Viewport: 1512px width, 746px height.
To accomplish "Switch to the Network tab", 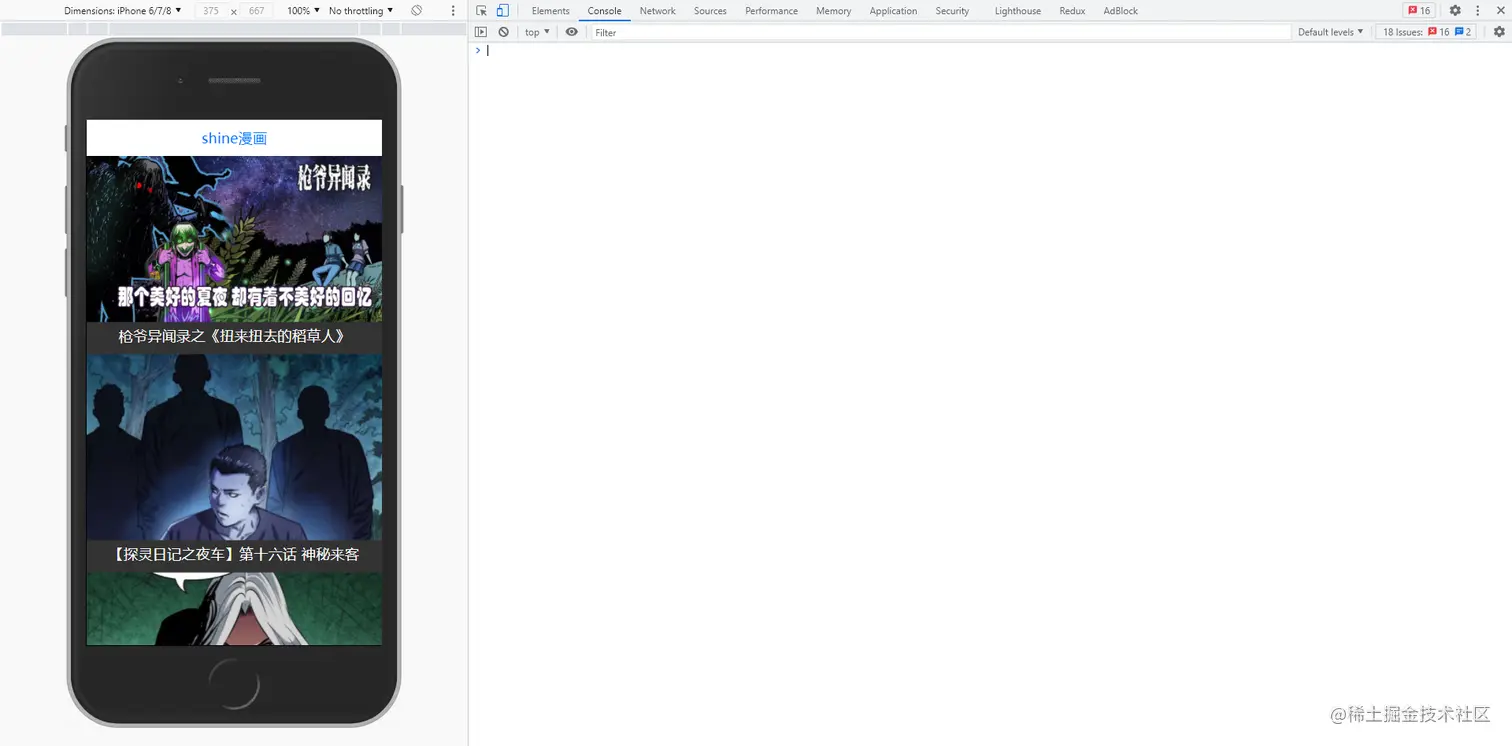I will 657,11.
